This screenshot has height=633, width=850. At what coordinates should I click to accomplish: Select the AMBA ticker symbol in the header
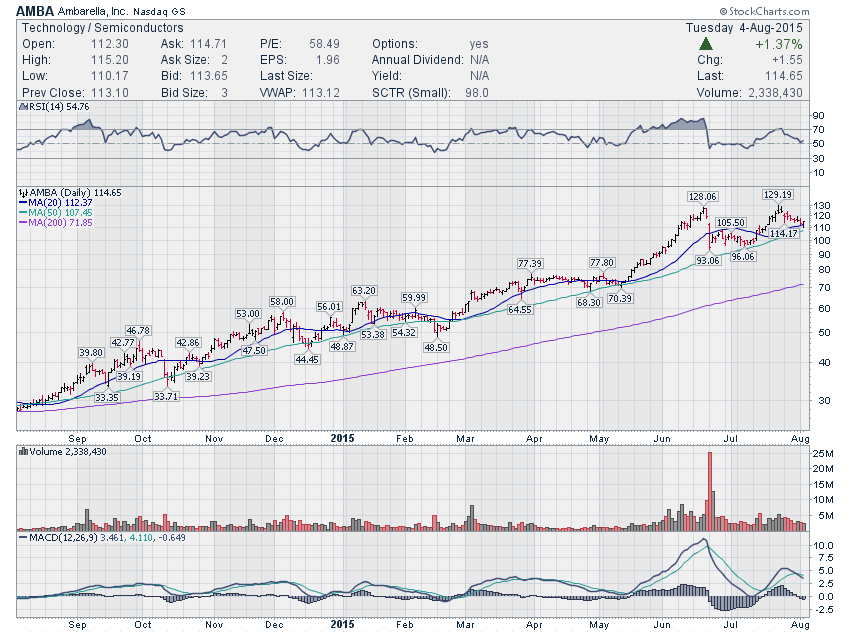(35, 11)
